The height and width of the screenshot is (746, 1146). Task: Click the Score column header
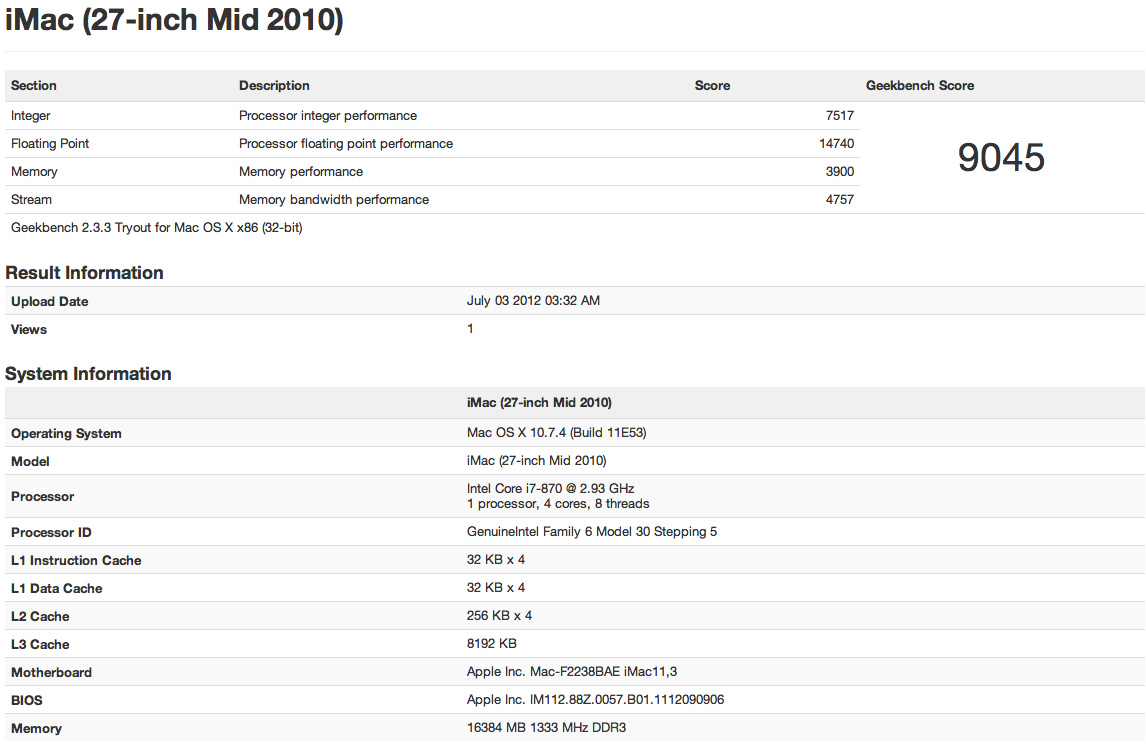[x=712, y=85]
